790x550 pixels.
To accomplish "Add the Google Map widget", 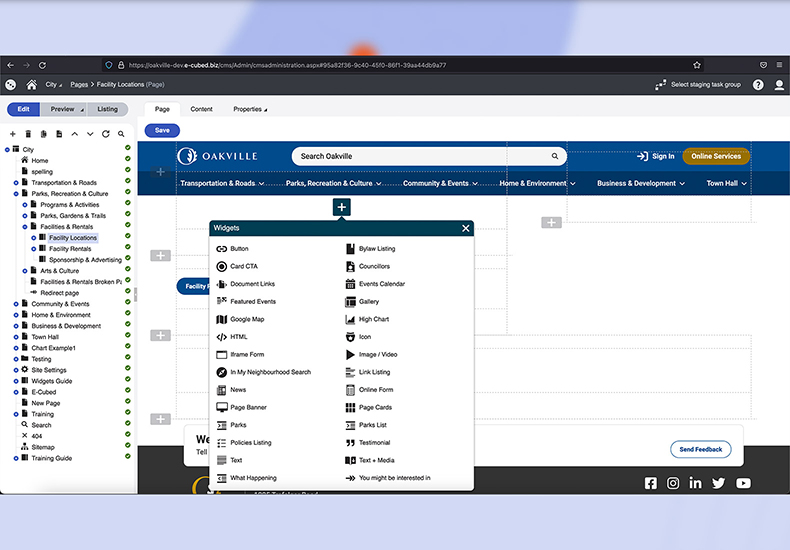I will [247, 319].
